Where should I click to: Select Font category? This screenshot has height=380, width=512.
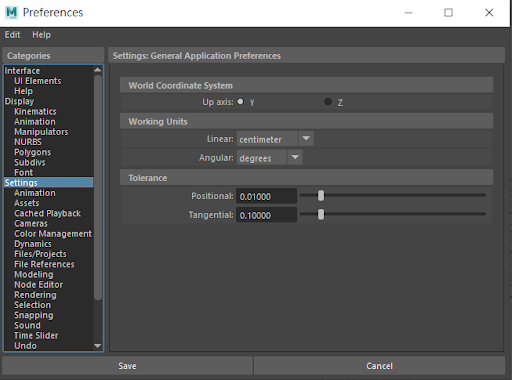(23, 172)
